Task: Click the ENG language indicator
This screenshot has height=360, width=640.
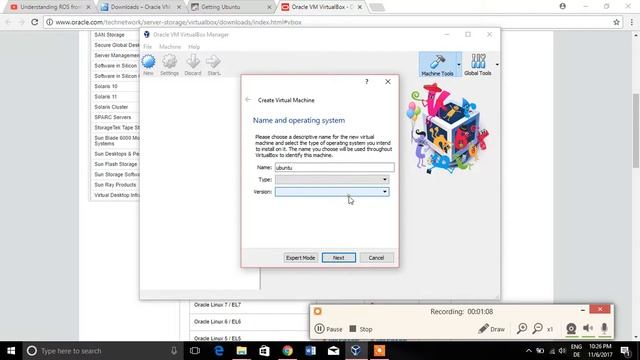Action: click(576, 347)
